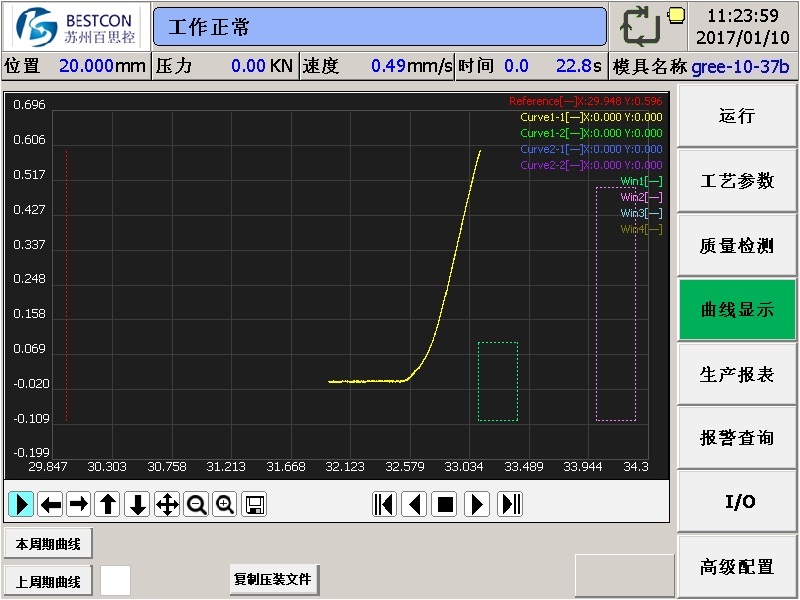Open the 生产报表 page

(x=737, y=374)
